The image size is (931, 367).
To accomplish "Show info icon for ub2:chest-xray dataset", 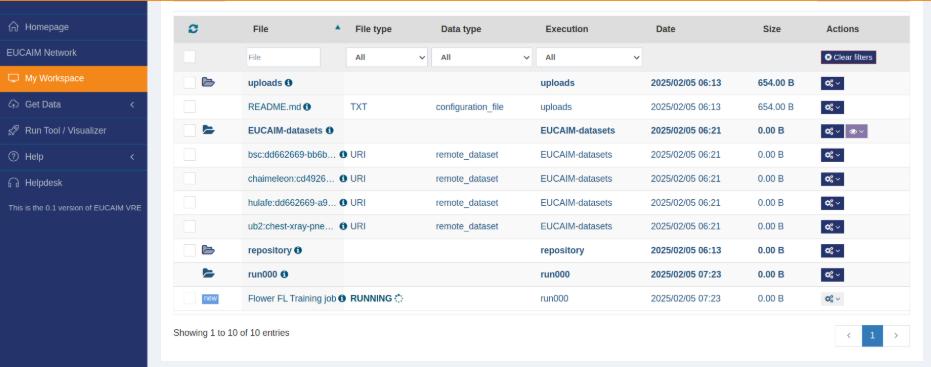I will click(343, 226).
